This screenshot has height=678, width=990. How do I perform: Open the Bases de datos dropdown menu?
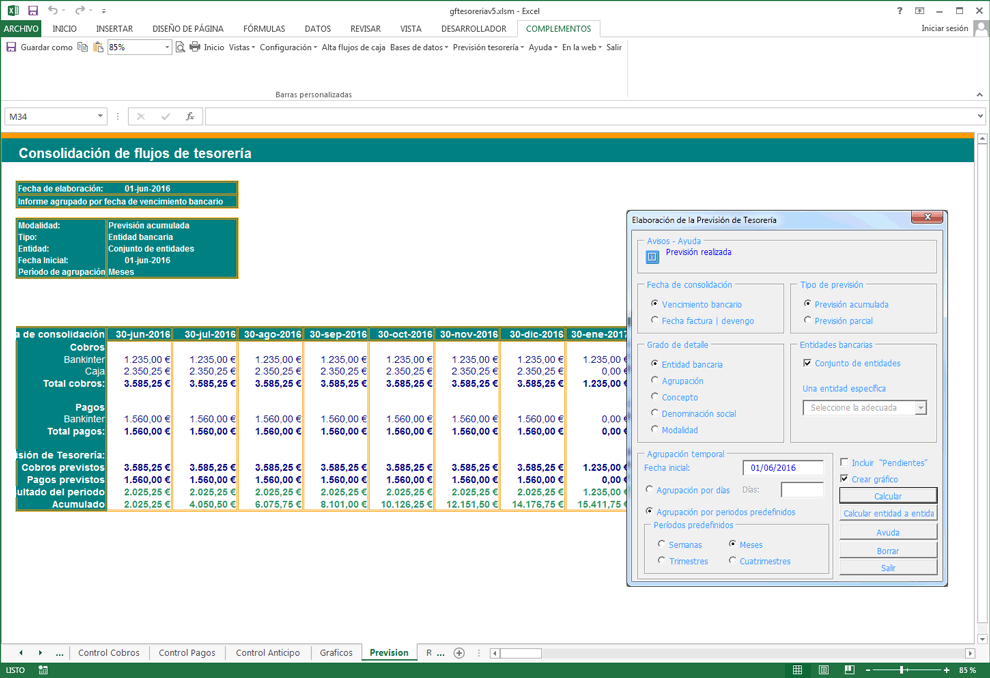pos(419,47)
